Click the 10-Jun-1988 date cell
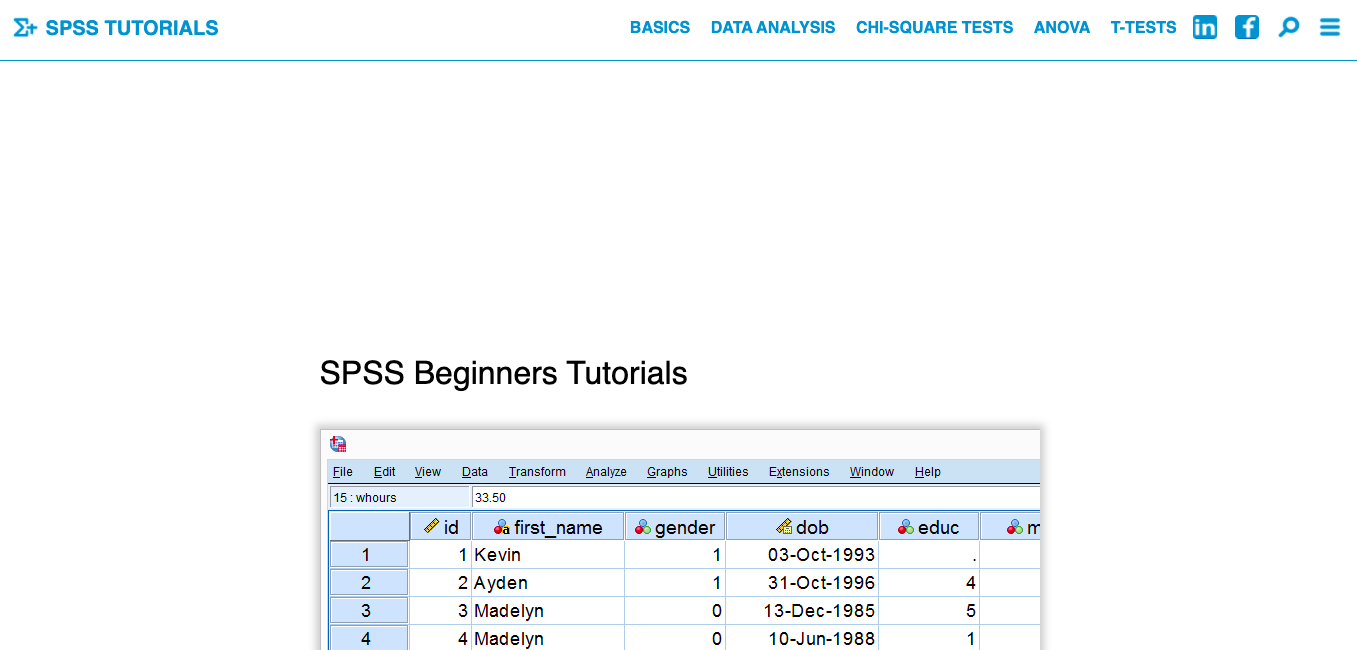Image resolution: width=1357 pixels, height=650 pixels. [802, 638]
